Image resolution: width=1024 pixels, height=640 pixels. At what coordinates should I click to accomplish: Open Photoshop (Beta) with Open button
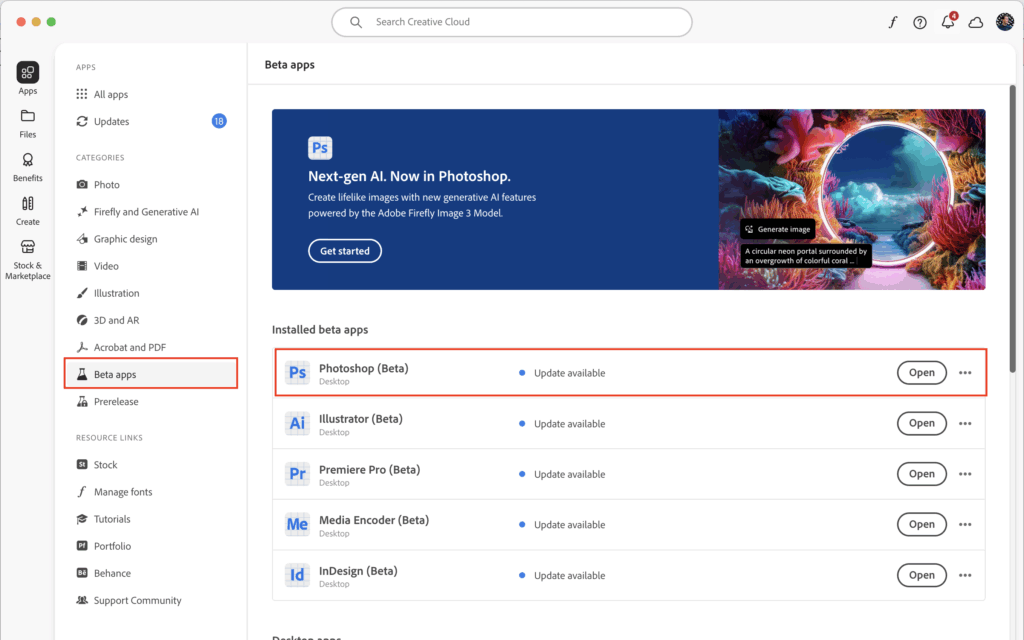coord(921,372)
